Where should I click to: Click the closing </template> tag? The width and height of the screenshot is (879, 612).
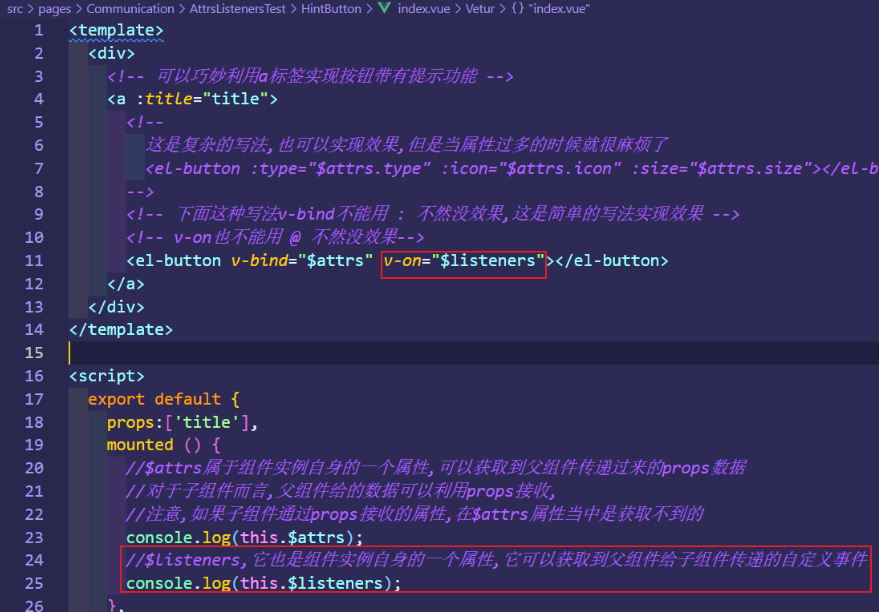click(121, 330)
